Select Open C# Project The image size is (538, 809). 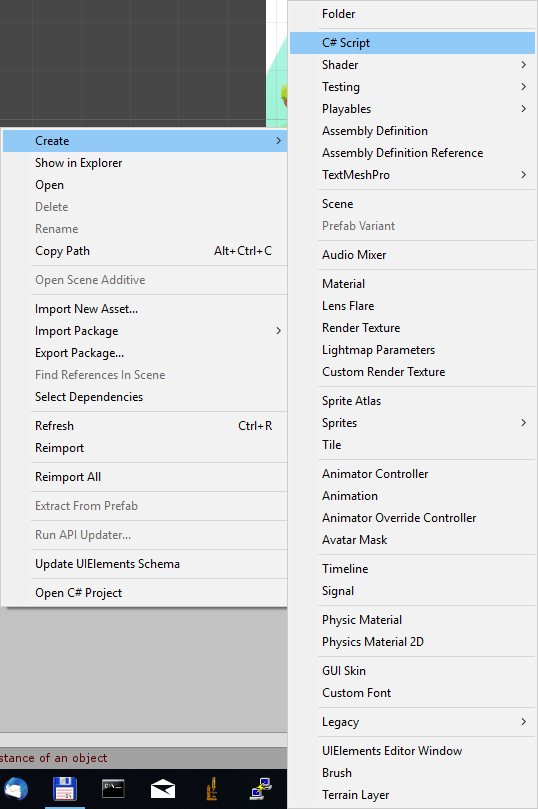point(145,593)
